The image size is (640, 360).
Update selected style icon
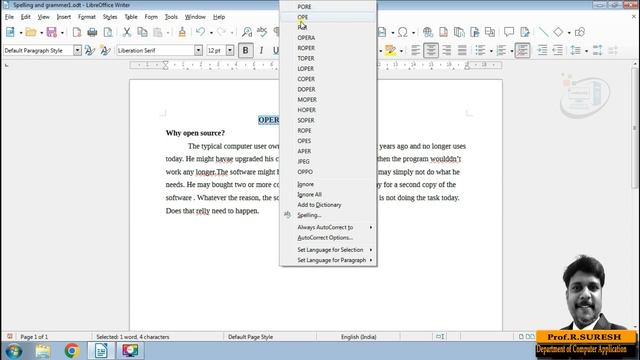(89, 50)
